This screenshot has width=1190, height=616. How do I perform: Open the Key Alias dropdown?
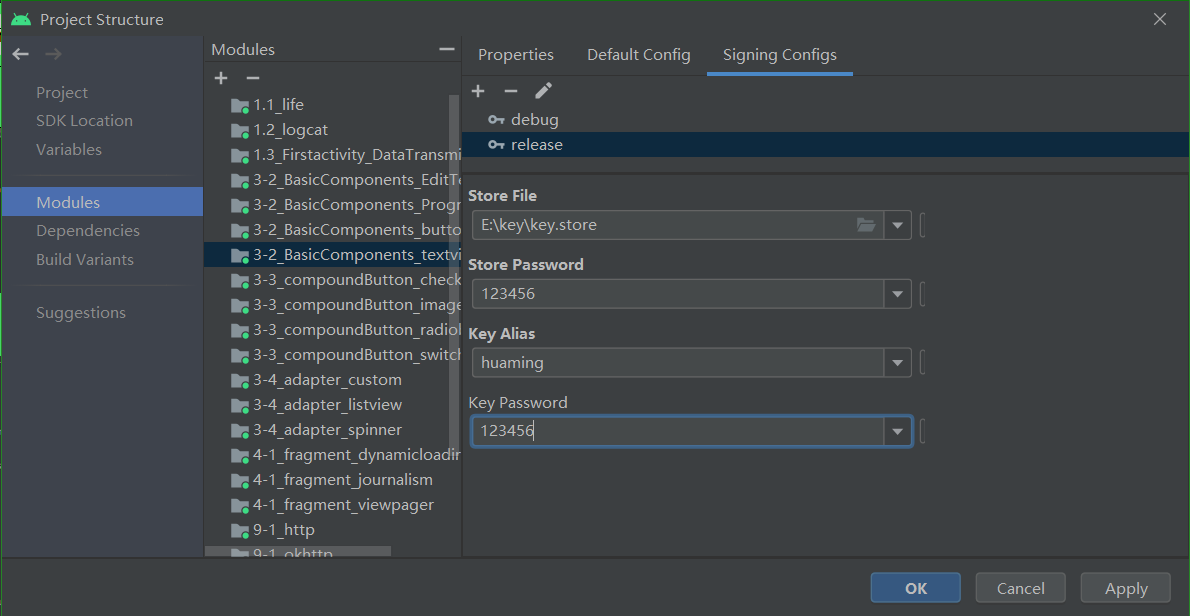pyautogui.click(x=897, y=362)
